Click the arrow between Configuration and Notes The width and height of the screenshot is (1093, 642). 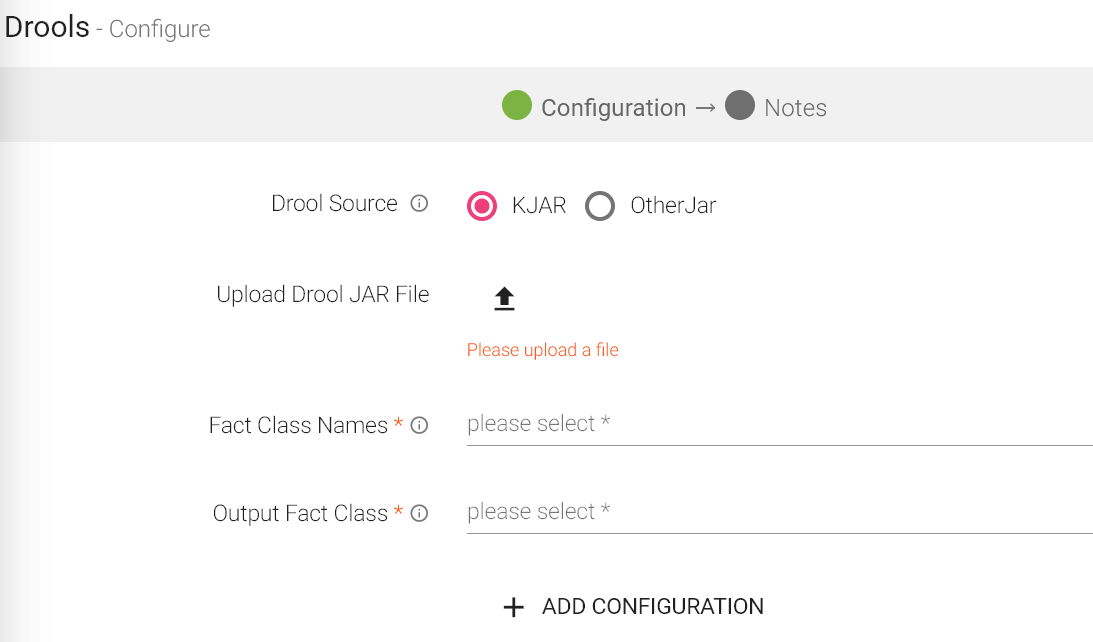click(705, 107)
